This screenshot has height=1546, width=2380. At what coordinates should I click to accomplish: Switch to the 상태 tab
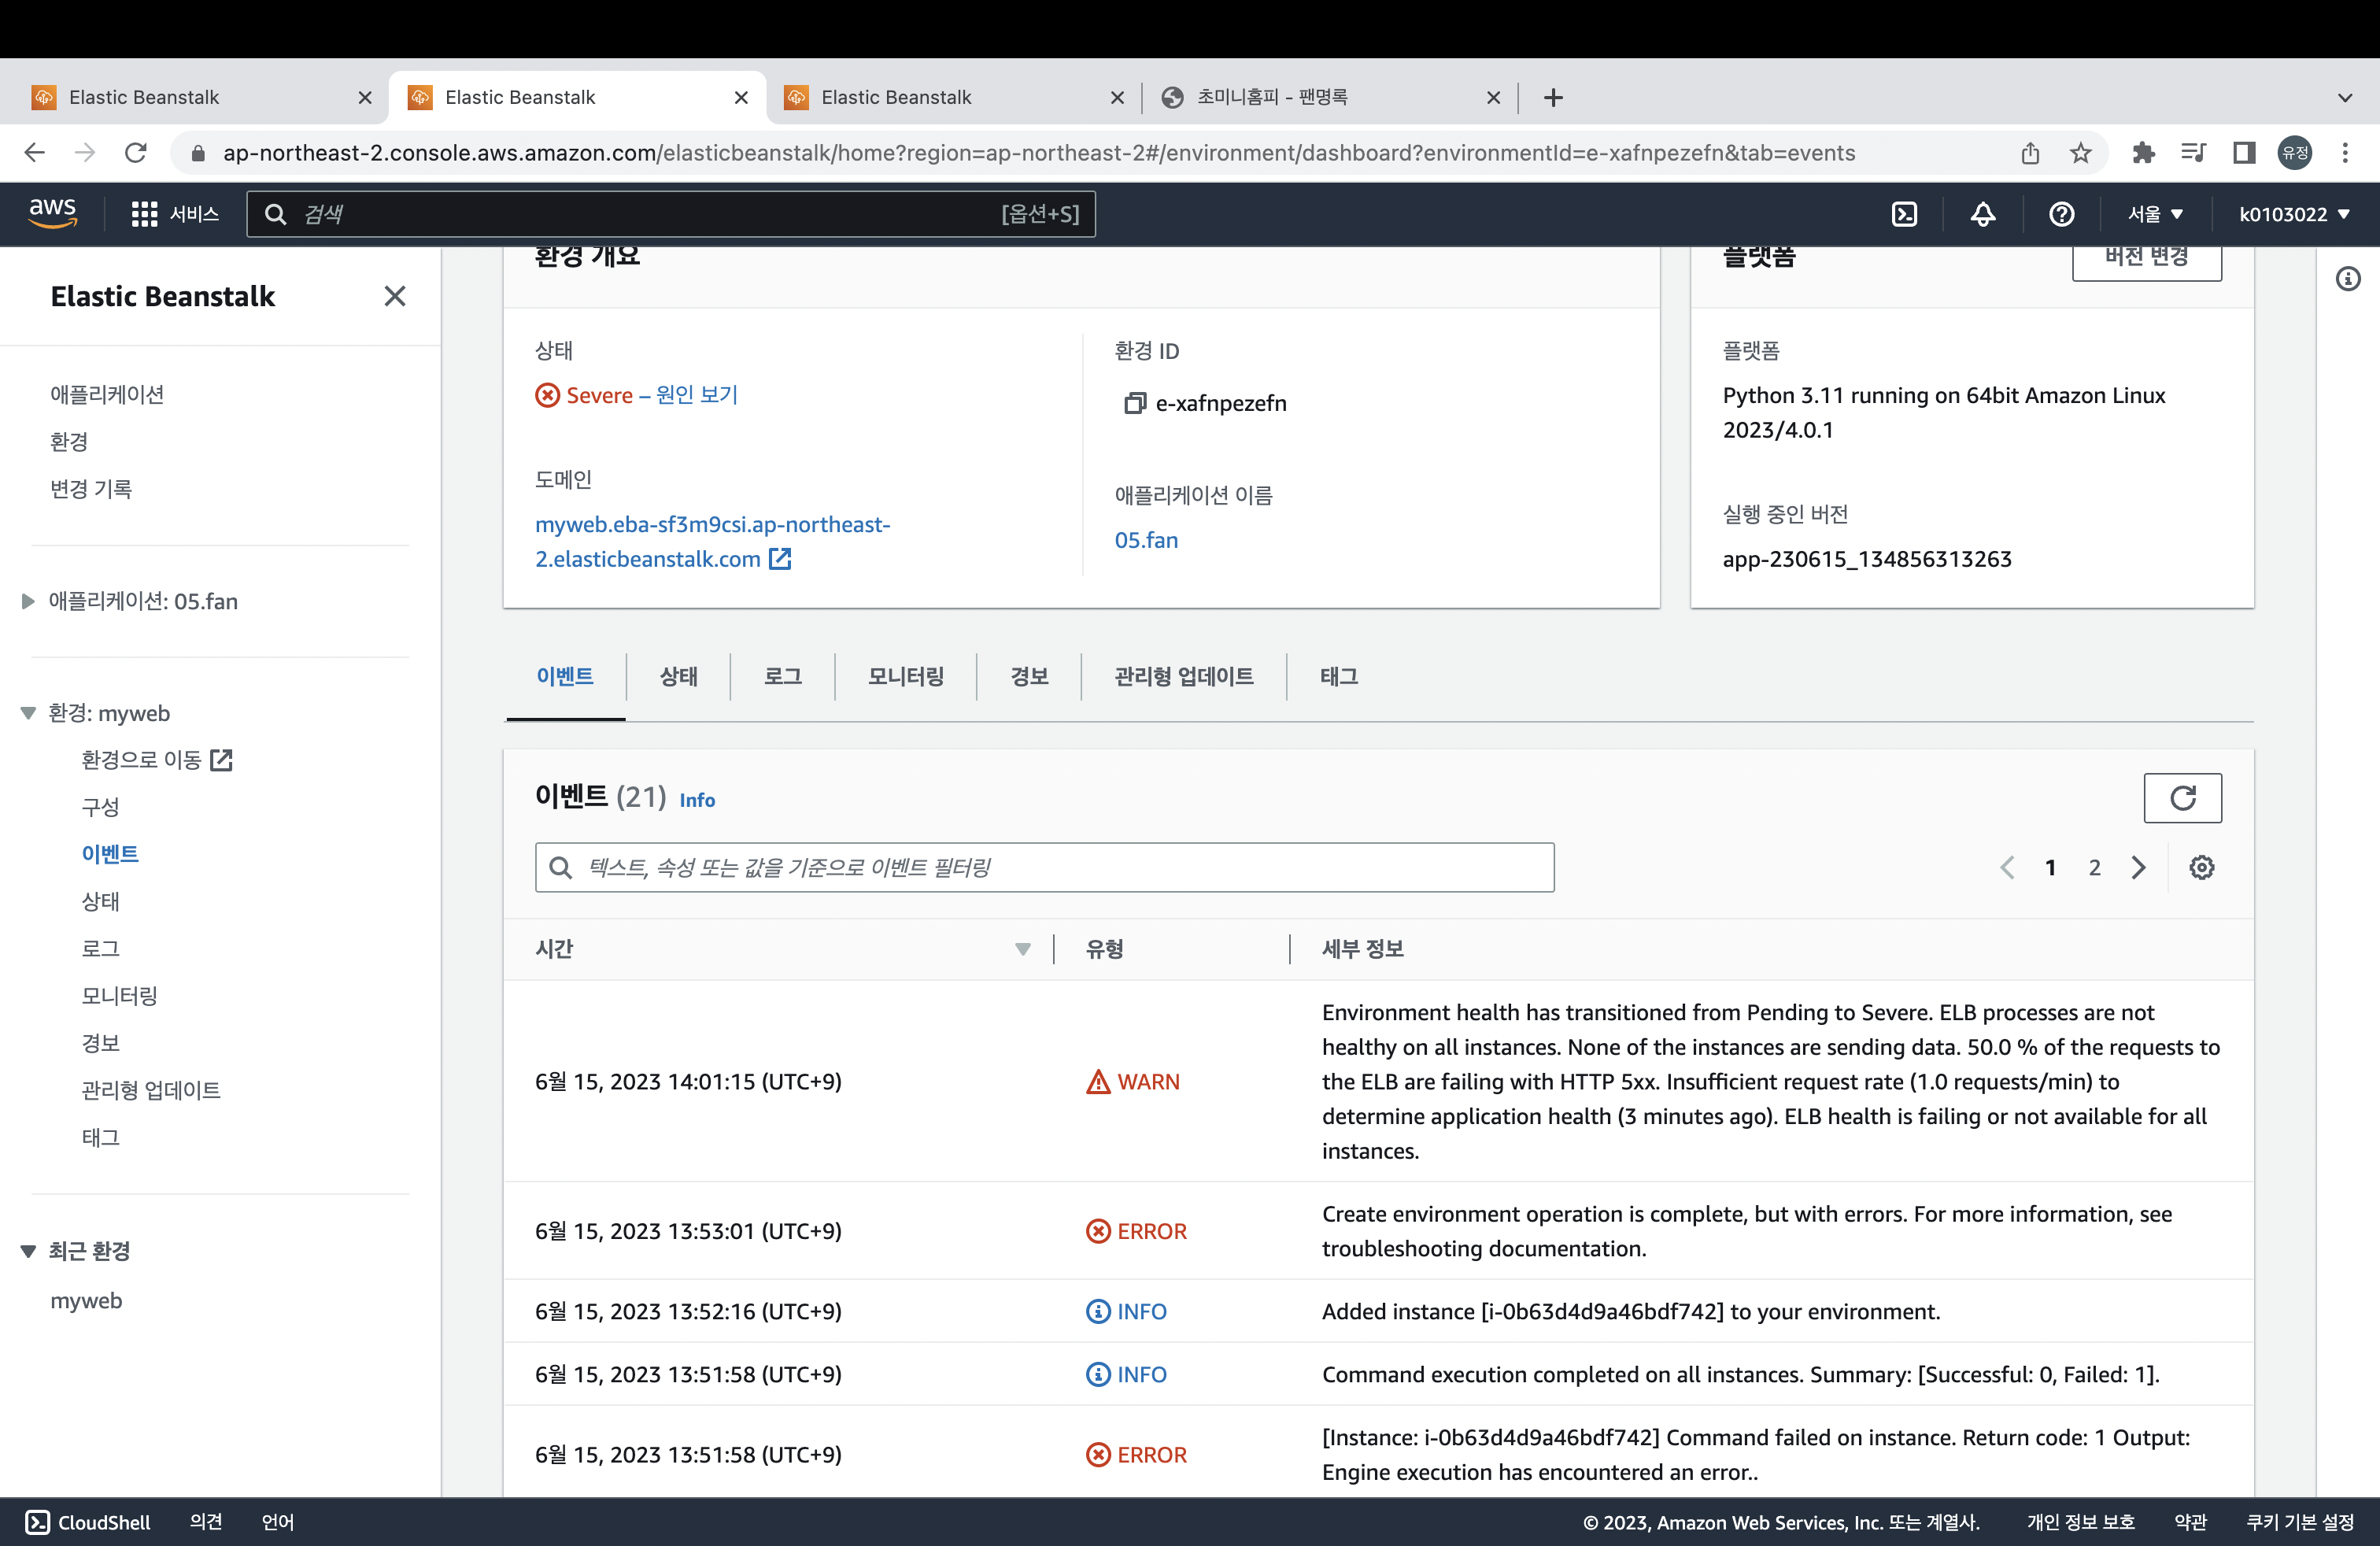[678, 677]
